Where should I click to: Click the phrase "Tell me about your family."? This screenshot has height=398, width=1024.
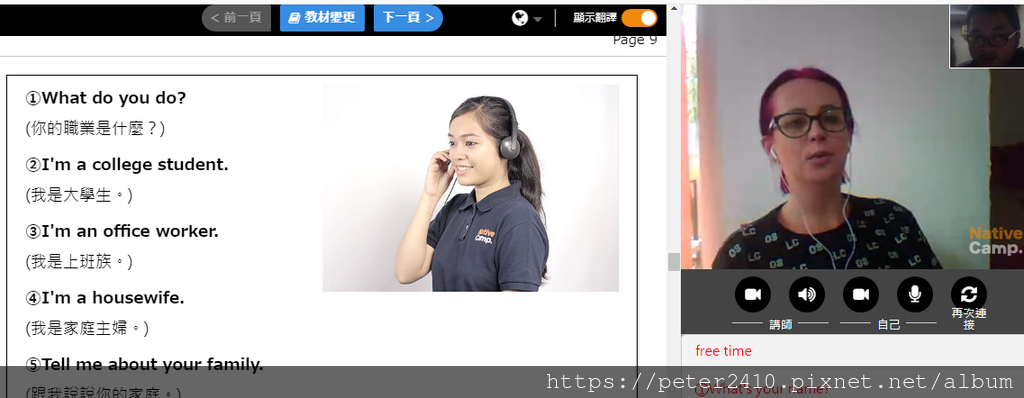152,364
